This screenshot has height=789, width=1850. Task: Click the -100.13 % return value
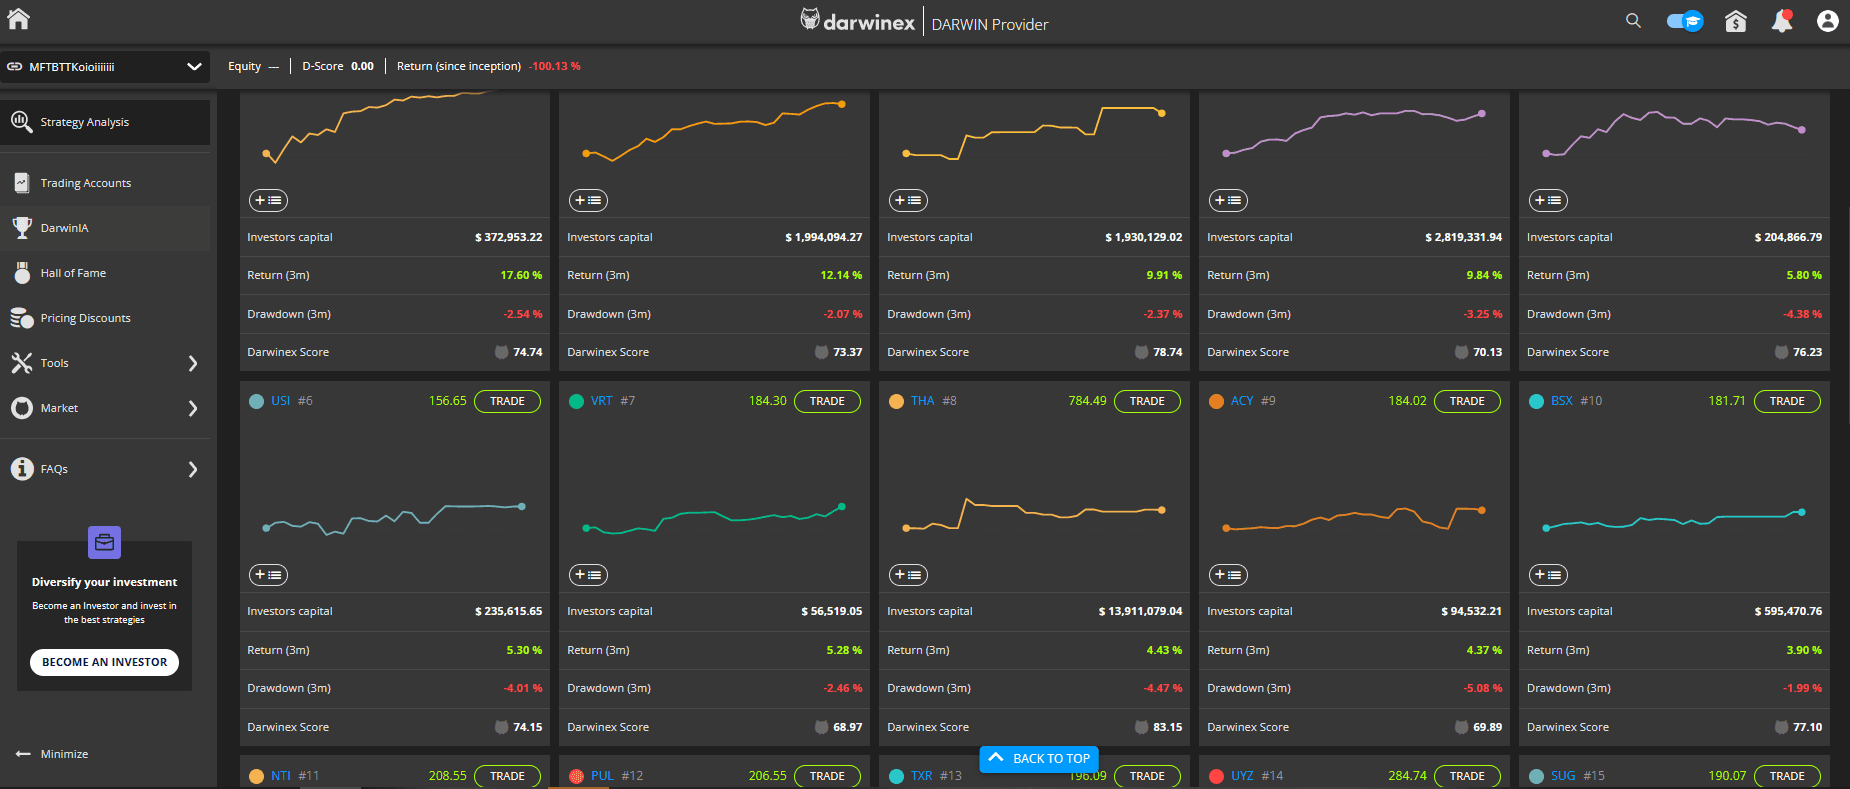[555, 66]
